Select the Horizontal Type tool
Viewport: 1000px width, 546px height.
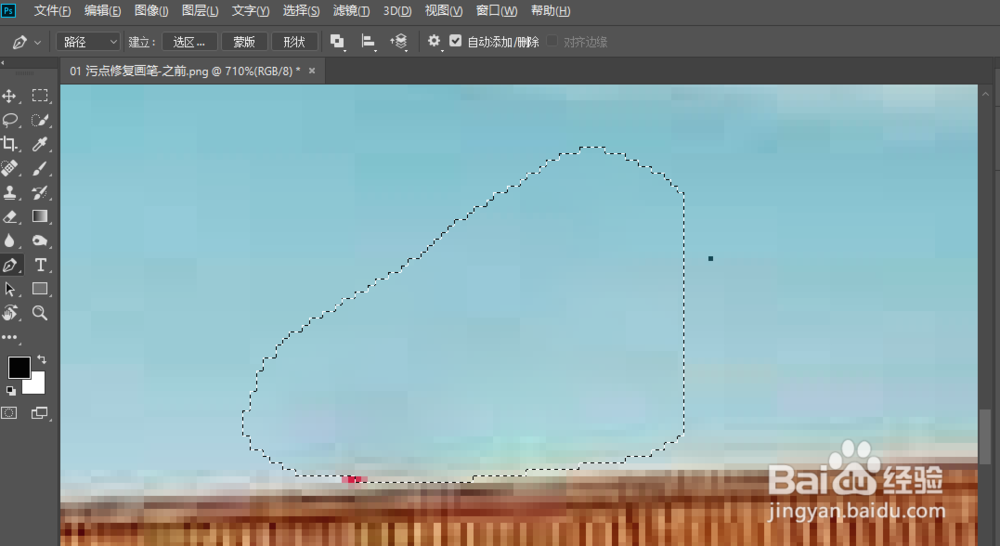point(40,265)
